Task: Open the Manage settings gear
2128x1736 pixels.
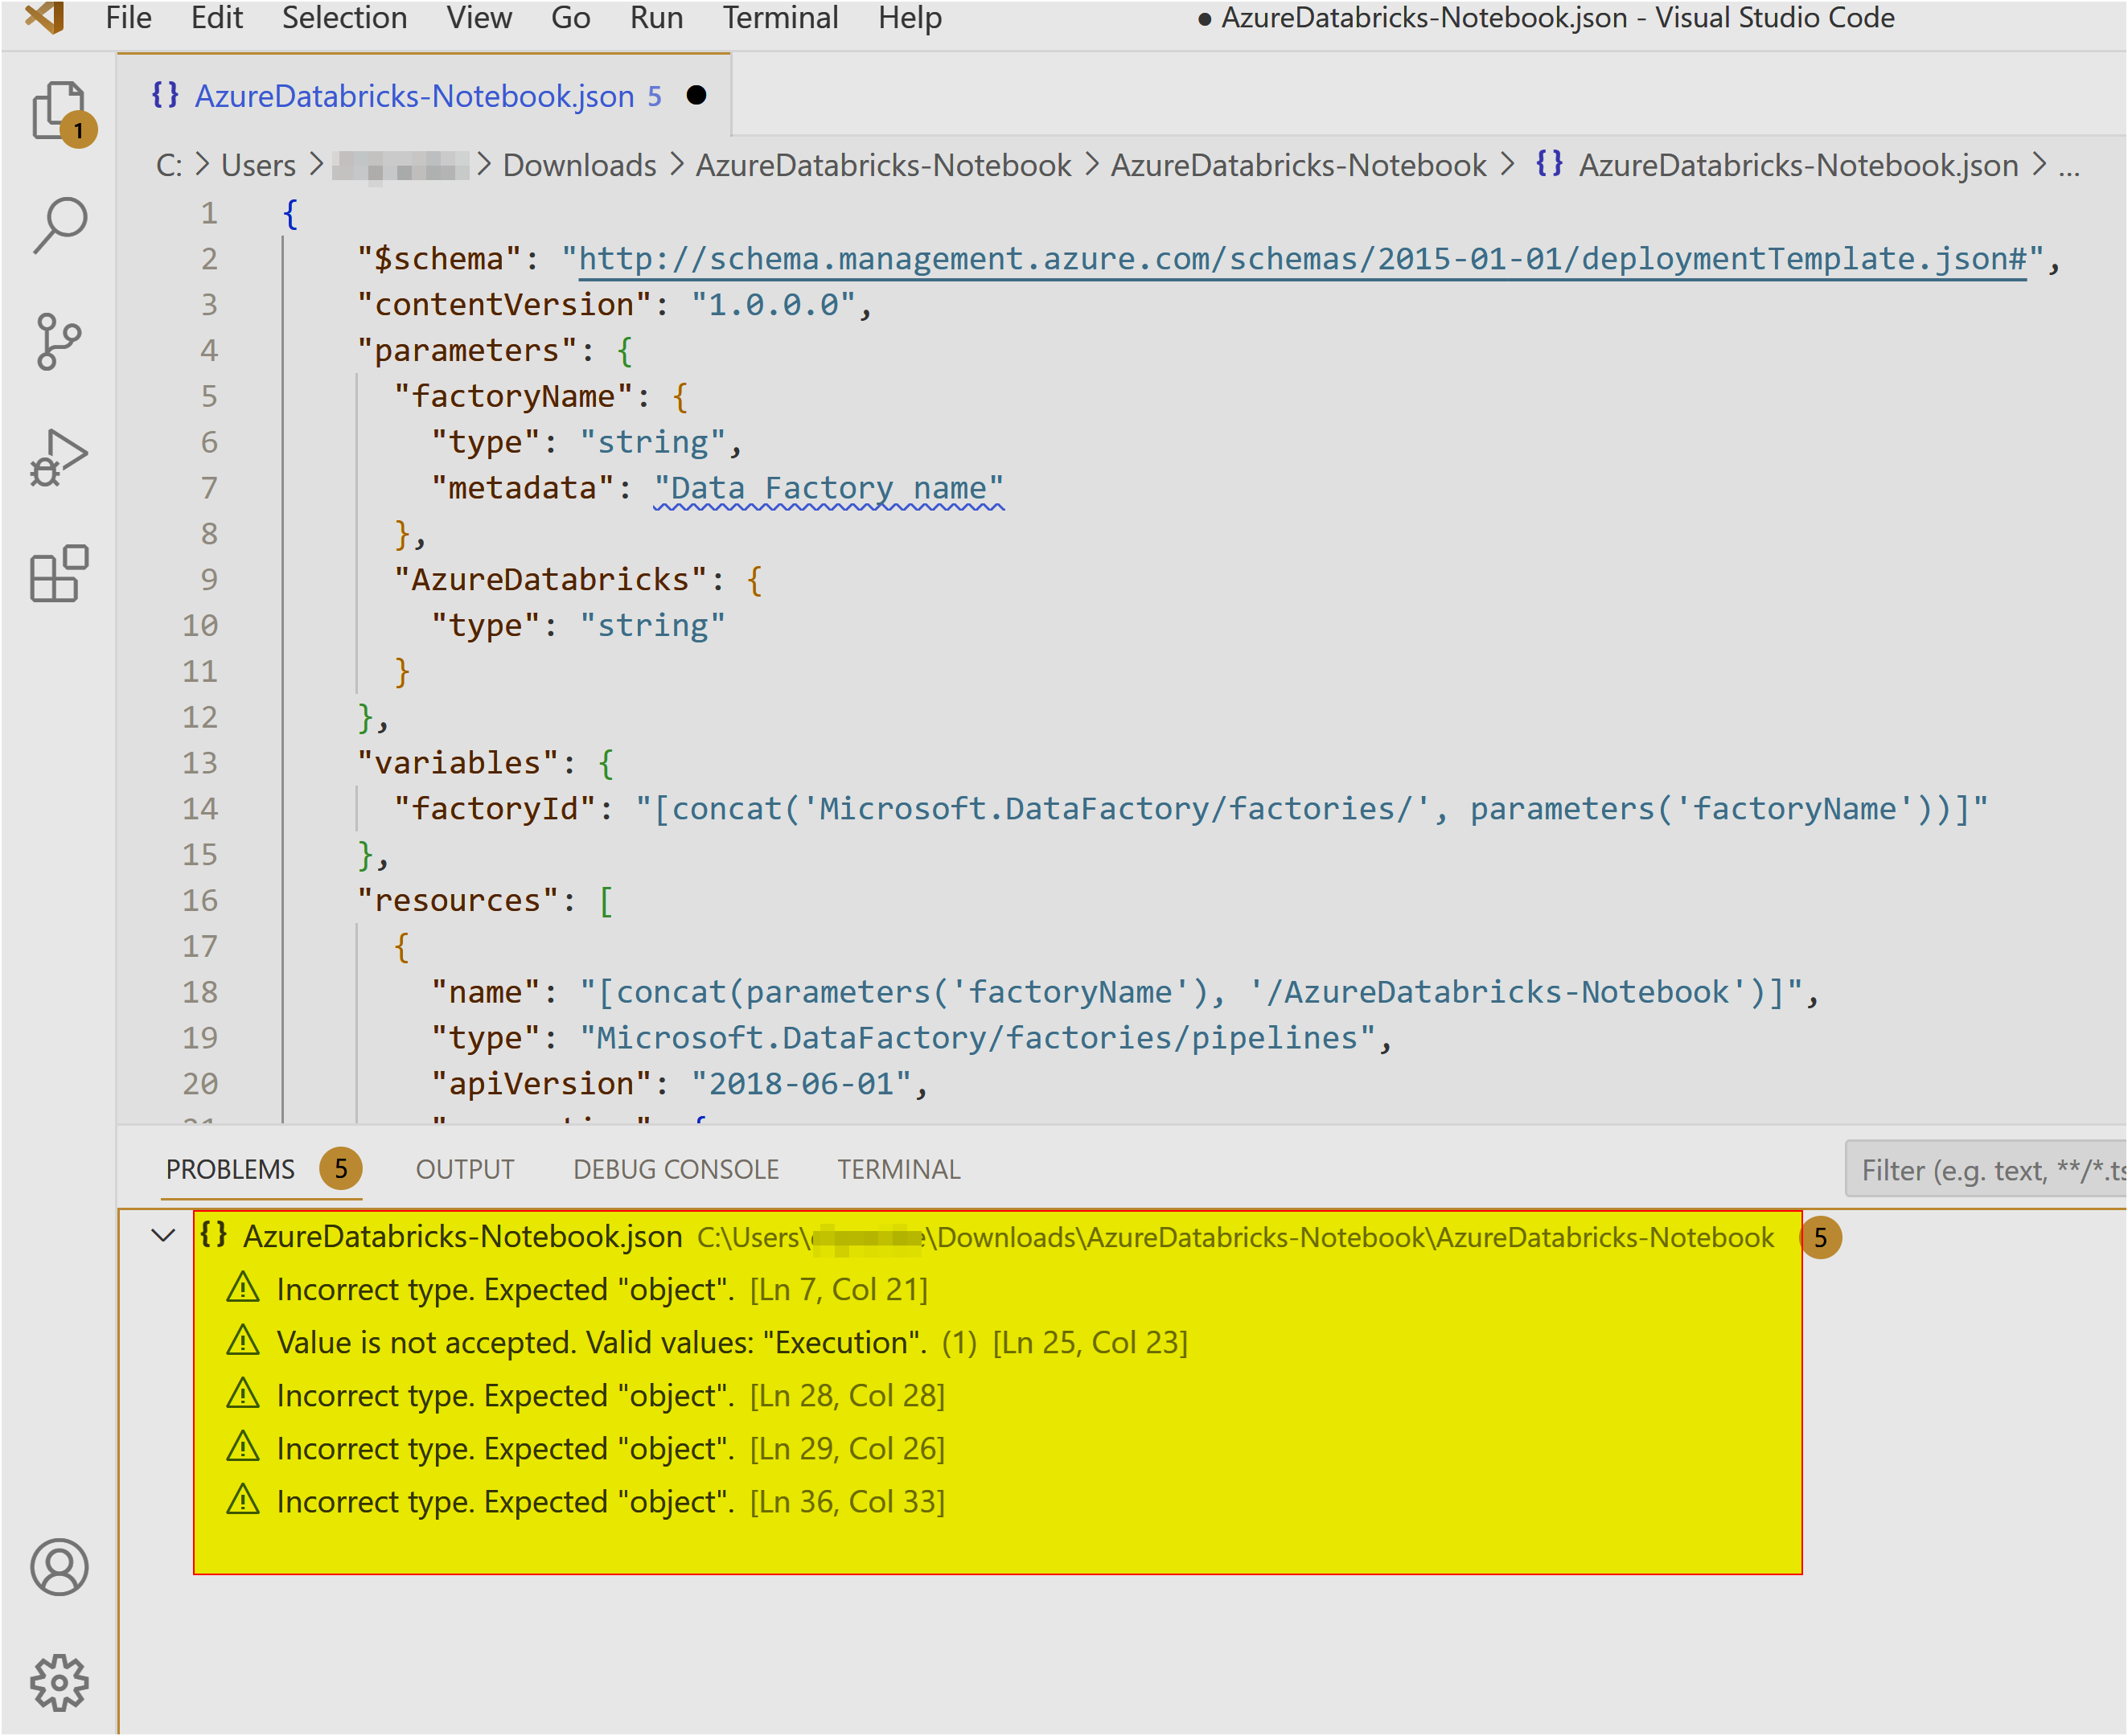Action: [x=60, y=1682]
